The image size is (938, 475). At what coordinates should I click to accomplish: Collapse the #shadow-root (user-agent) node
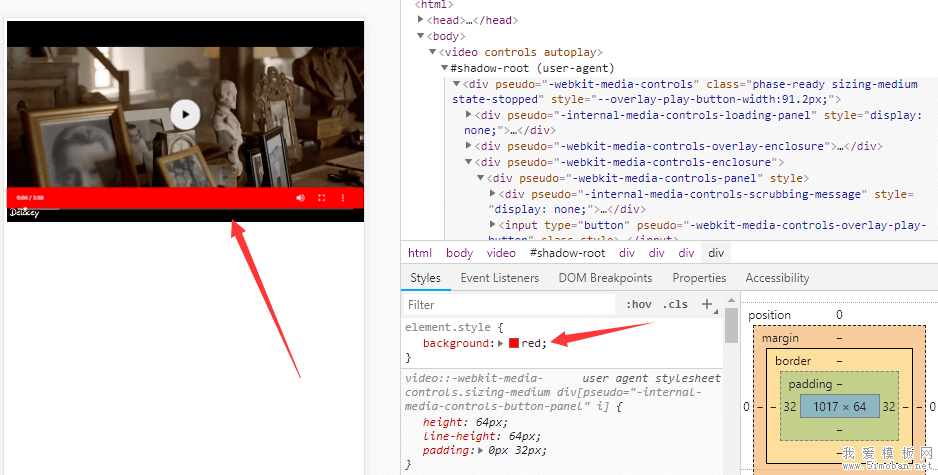pyautogui.click(x=444, y=68)
